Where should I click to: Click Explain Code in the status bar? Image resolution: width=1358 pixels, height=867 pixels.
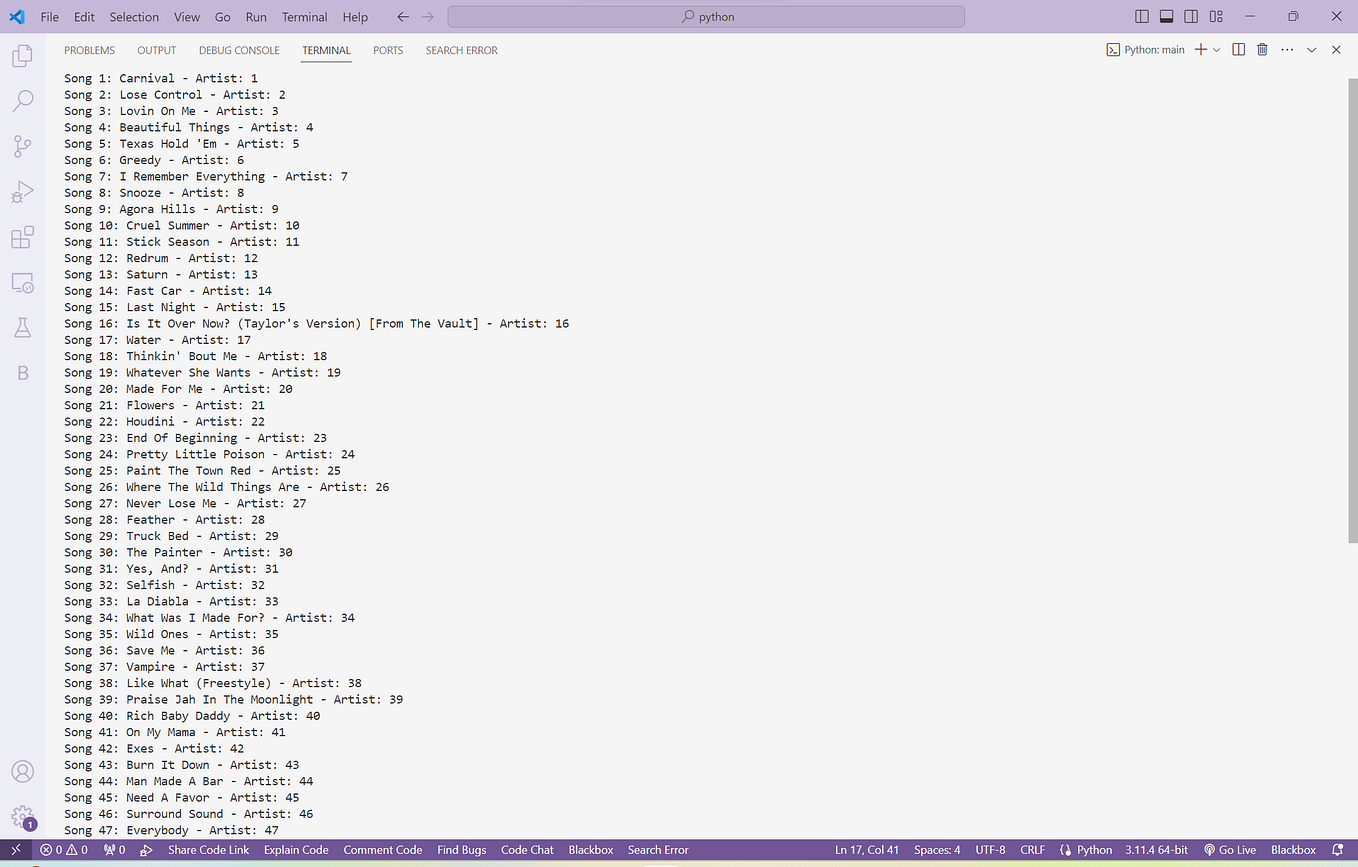[295, 849]
